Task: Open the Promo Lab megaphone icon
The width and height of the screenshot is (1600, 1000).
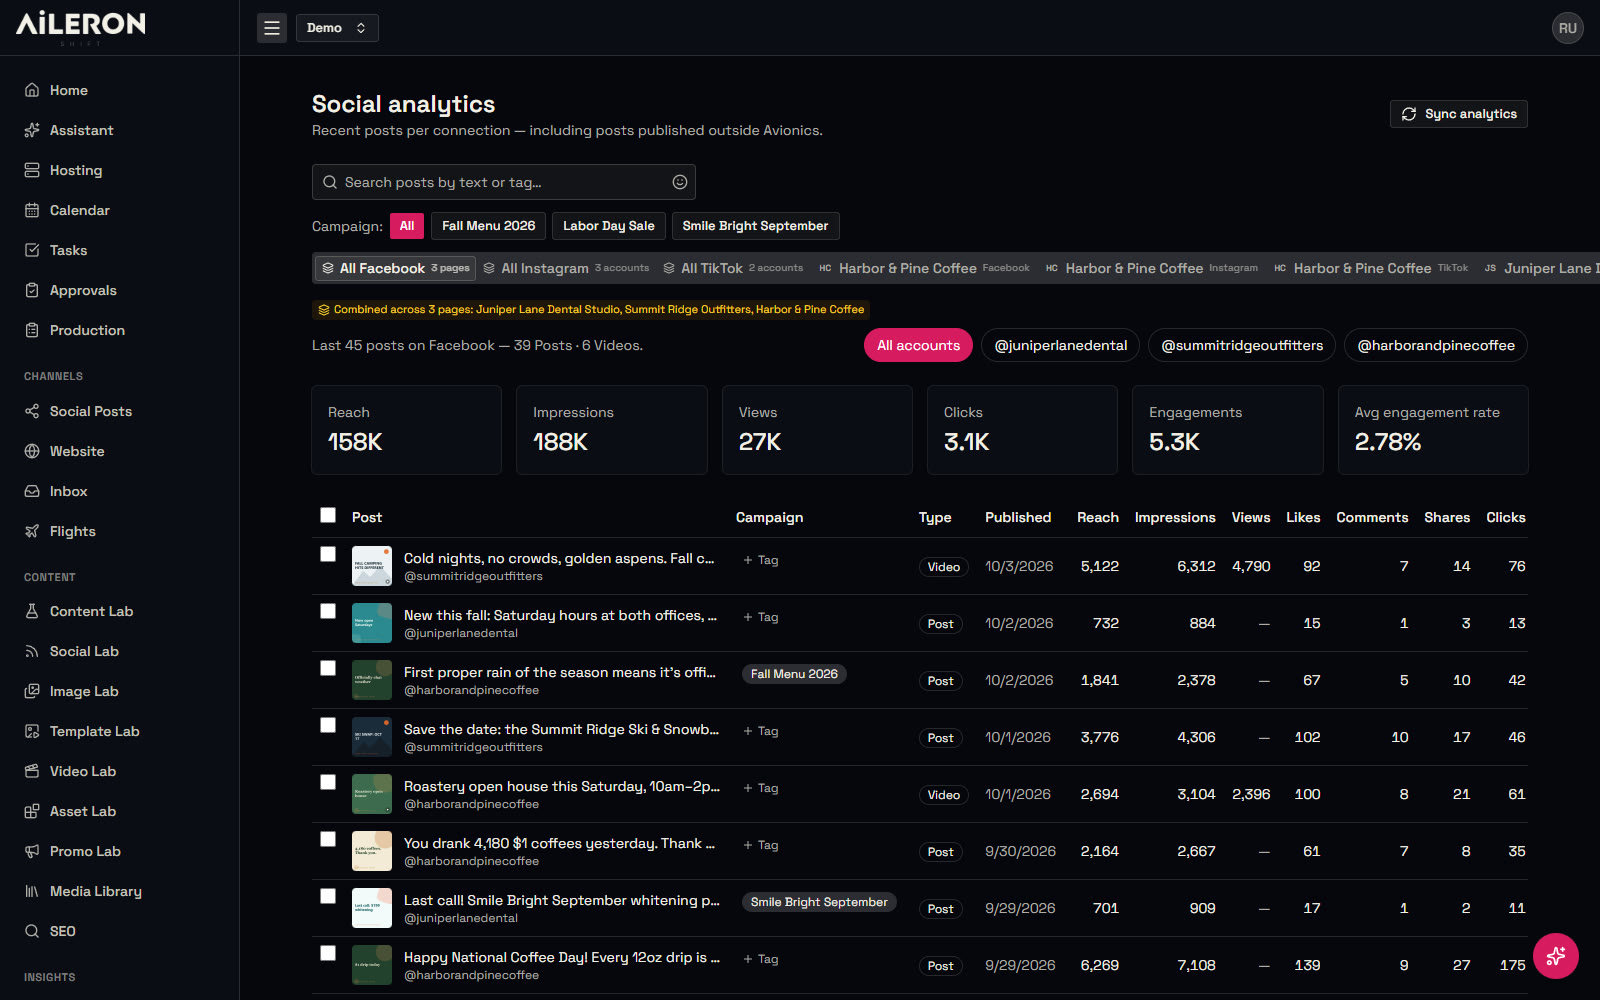Action: 32,851
